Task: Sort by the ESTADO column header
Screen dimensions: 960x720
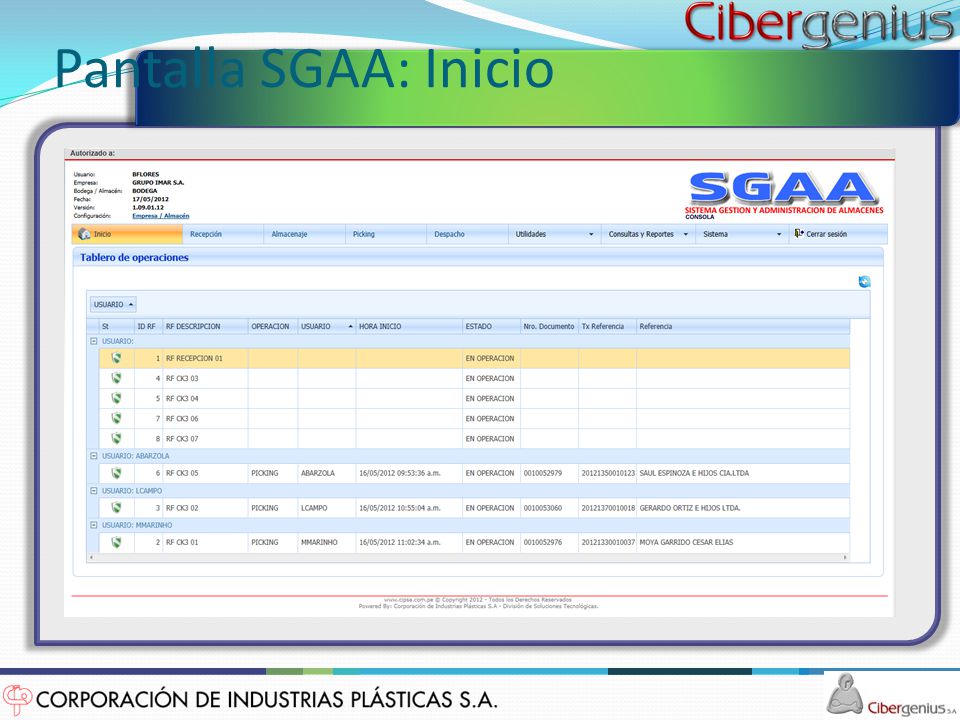Action: [491, 326]
